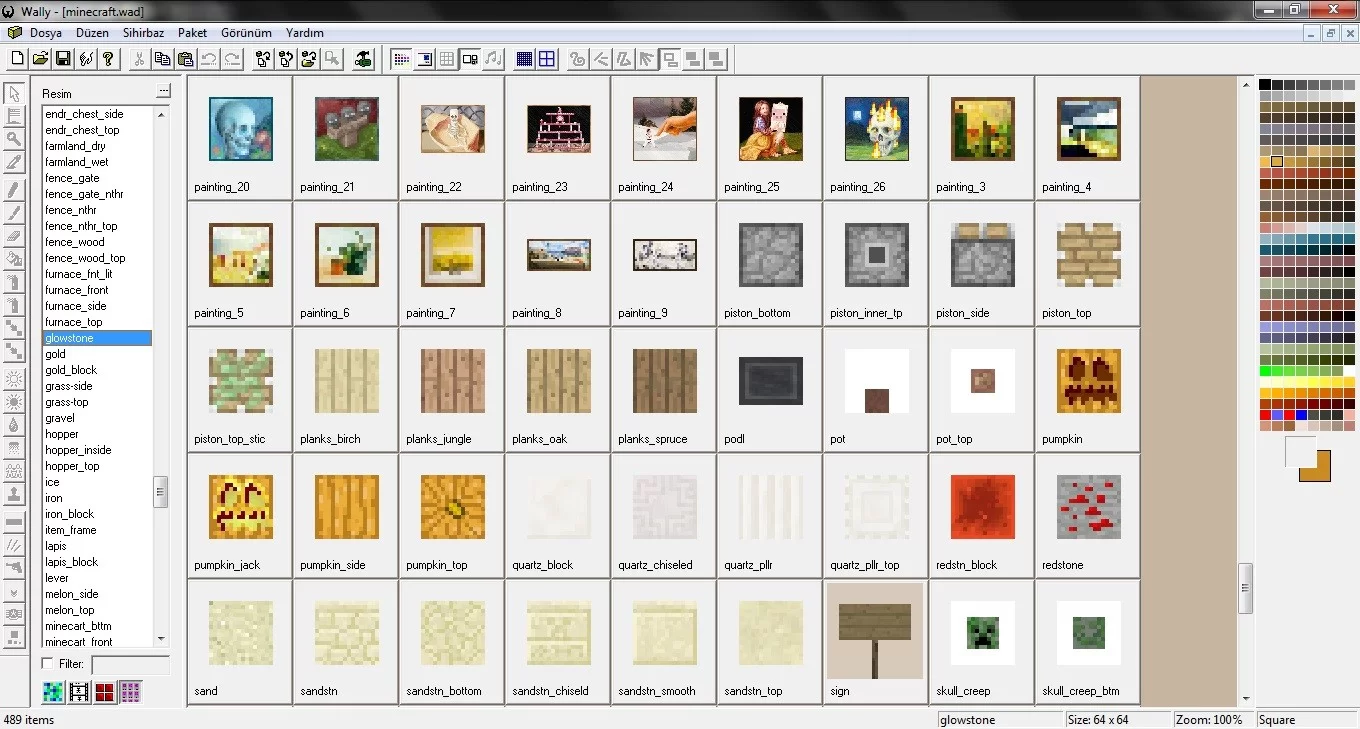Select the bright green palette swatch
The image size is (1360, 729).
[1265, 371]
